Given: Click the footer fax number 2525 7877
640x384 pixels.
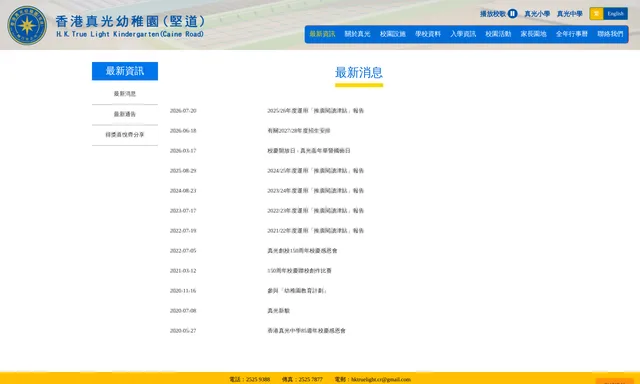Looking at the screenshot, I should (x=310, y=380).
